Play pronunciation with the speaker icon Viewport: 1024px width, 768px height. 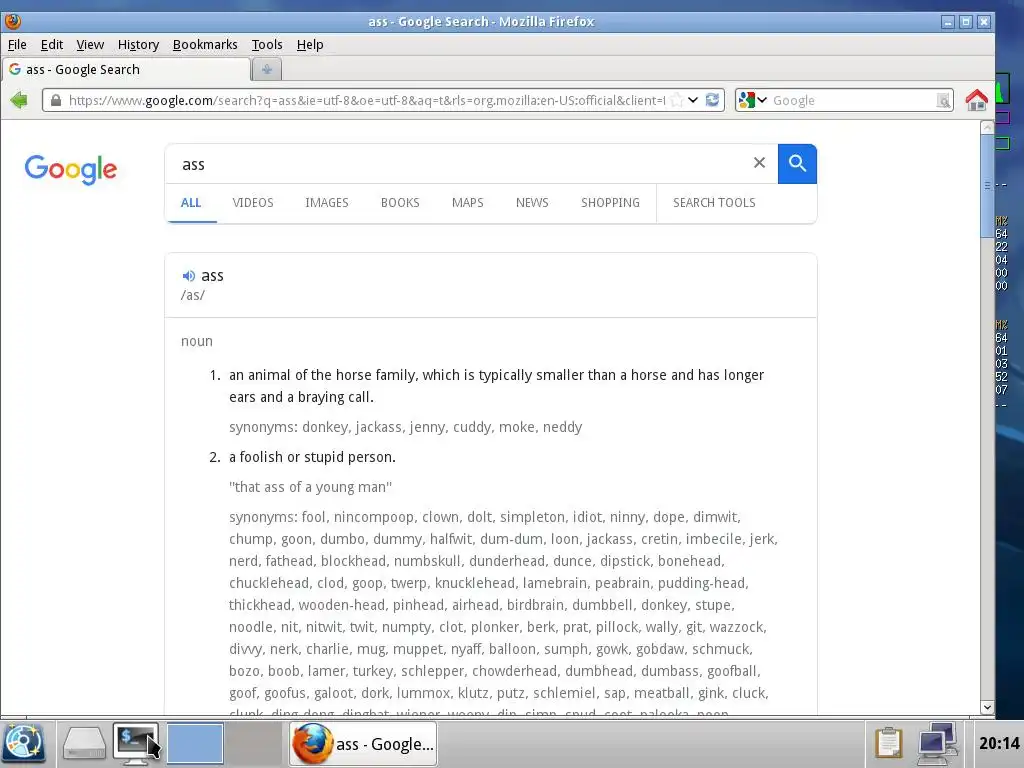[x=189, y=276]
